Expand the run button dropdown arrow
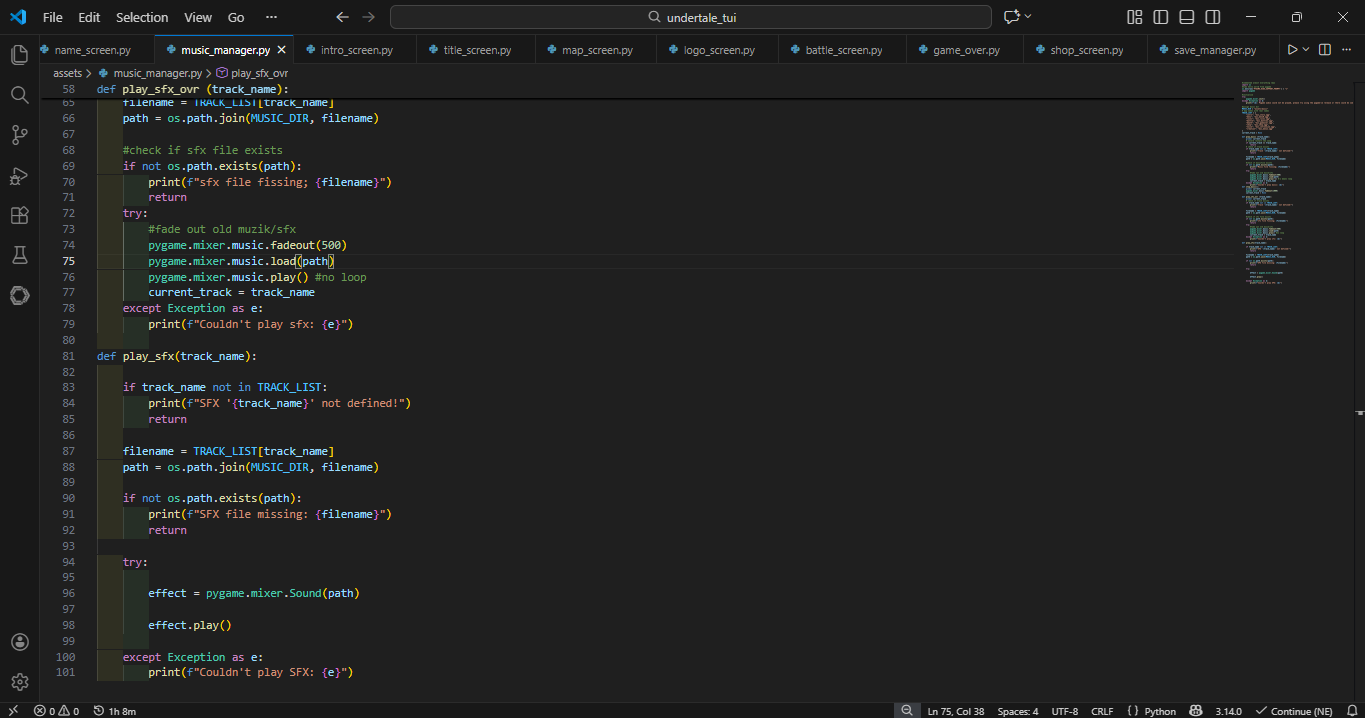 [1306, 50]
